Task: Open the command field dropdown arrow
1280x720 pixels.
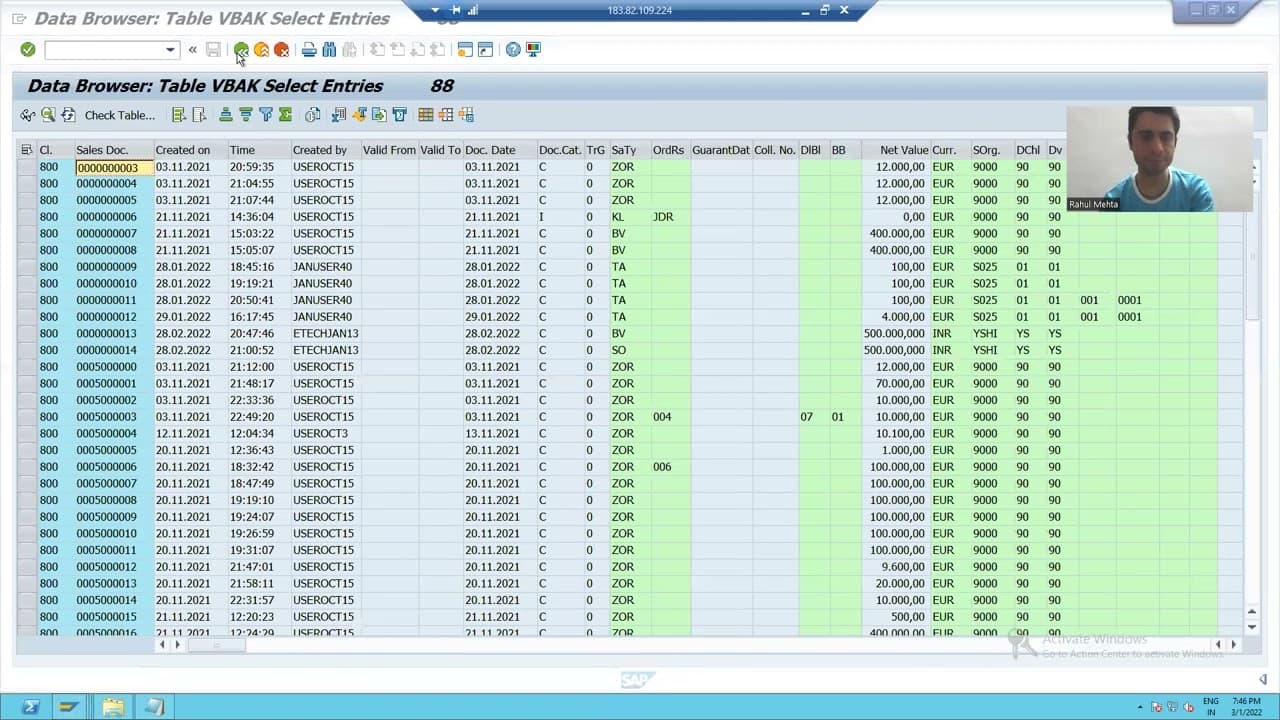Action: [x=170, y=50]
